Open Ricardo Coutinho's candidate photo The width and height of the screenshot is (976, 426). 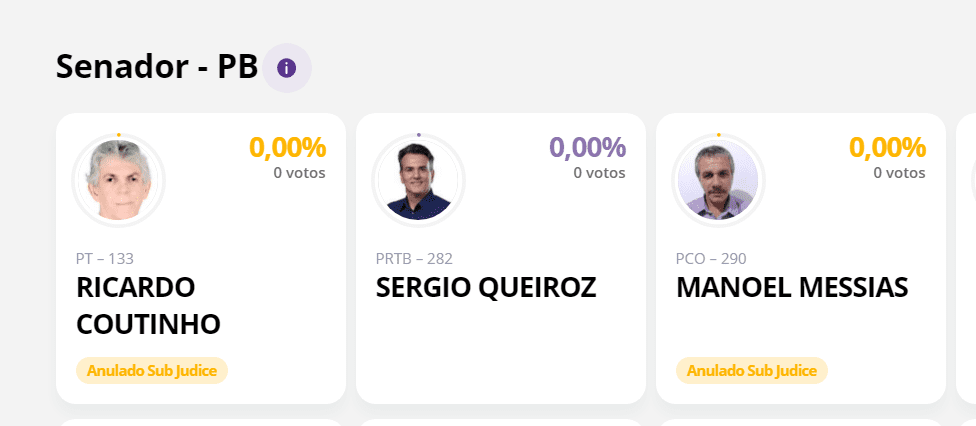[118, 181]
